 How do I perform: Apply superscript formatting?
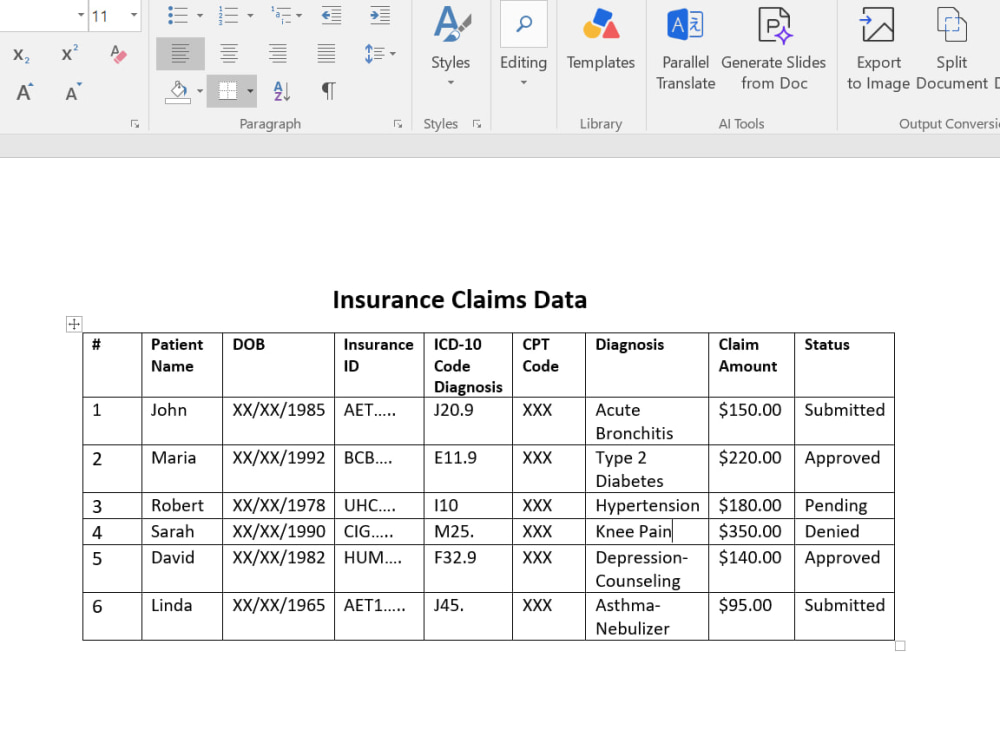(70, 54)
